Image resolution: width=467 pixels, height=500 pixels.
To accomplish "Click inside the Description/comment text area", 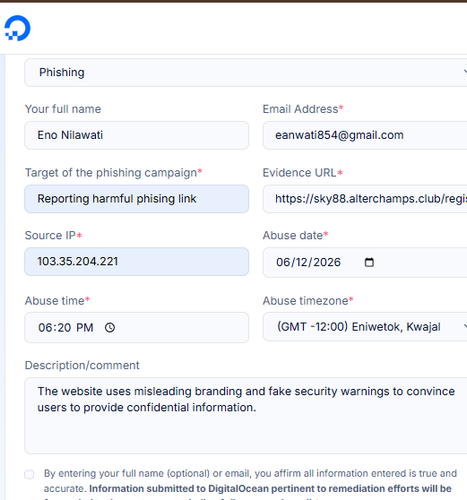I will 246,416.
